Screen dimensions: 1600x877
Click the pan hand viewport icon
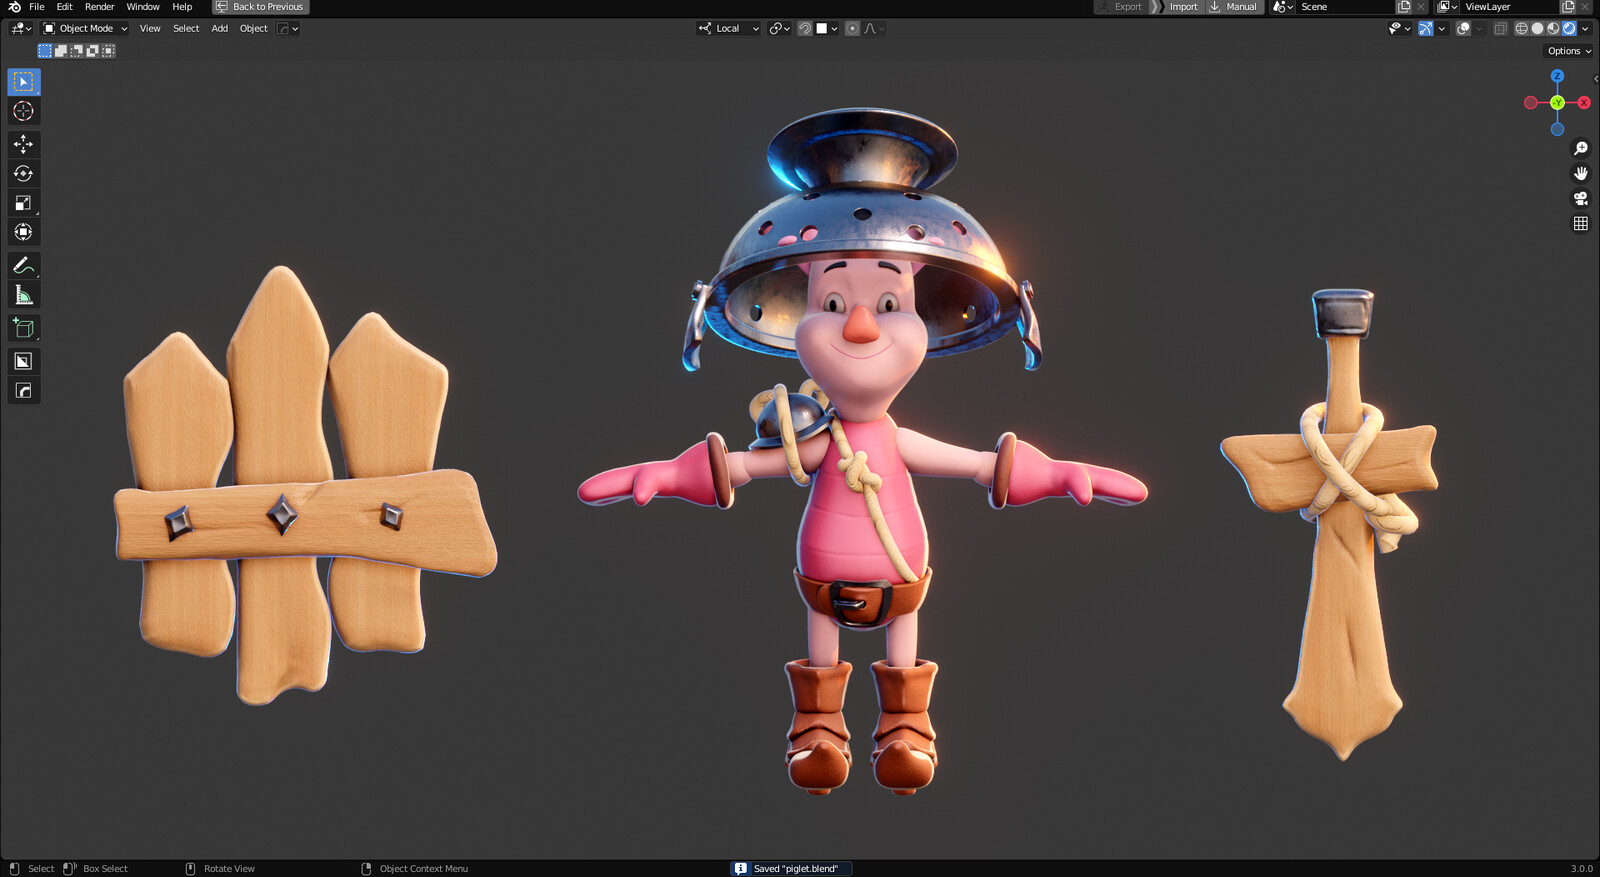coord(1580,173)
